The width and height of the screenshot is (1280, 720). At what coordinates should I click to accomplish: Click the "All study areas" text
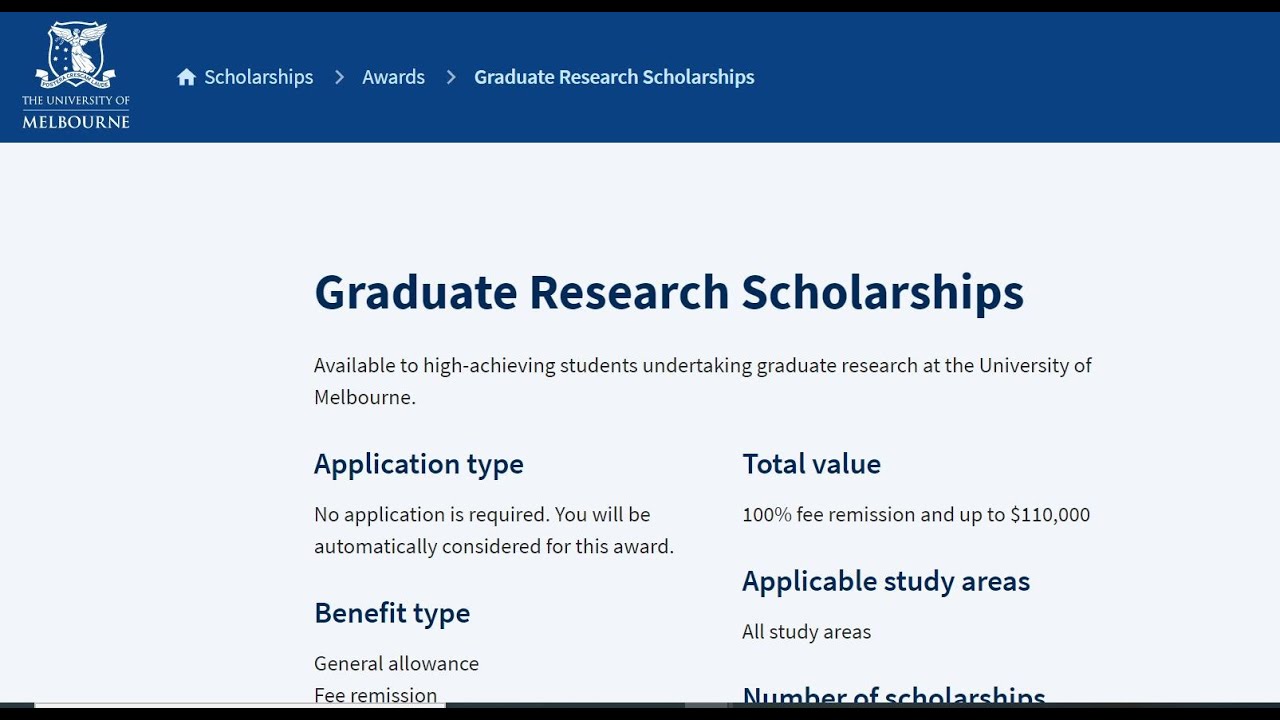pyautogui.click(x=806, y=632)
